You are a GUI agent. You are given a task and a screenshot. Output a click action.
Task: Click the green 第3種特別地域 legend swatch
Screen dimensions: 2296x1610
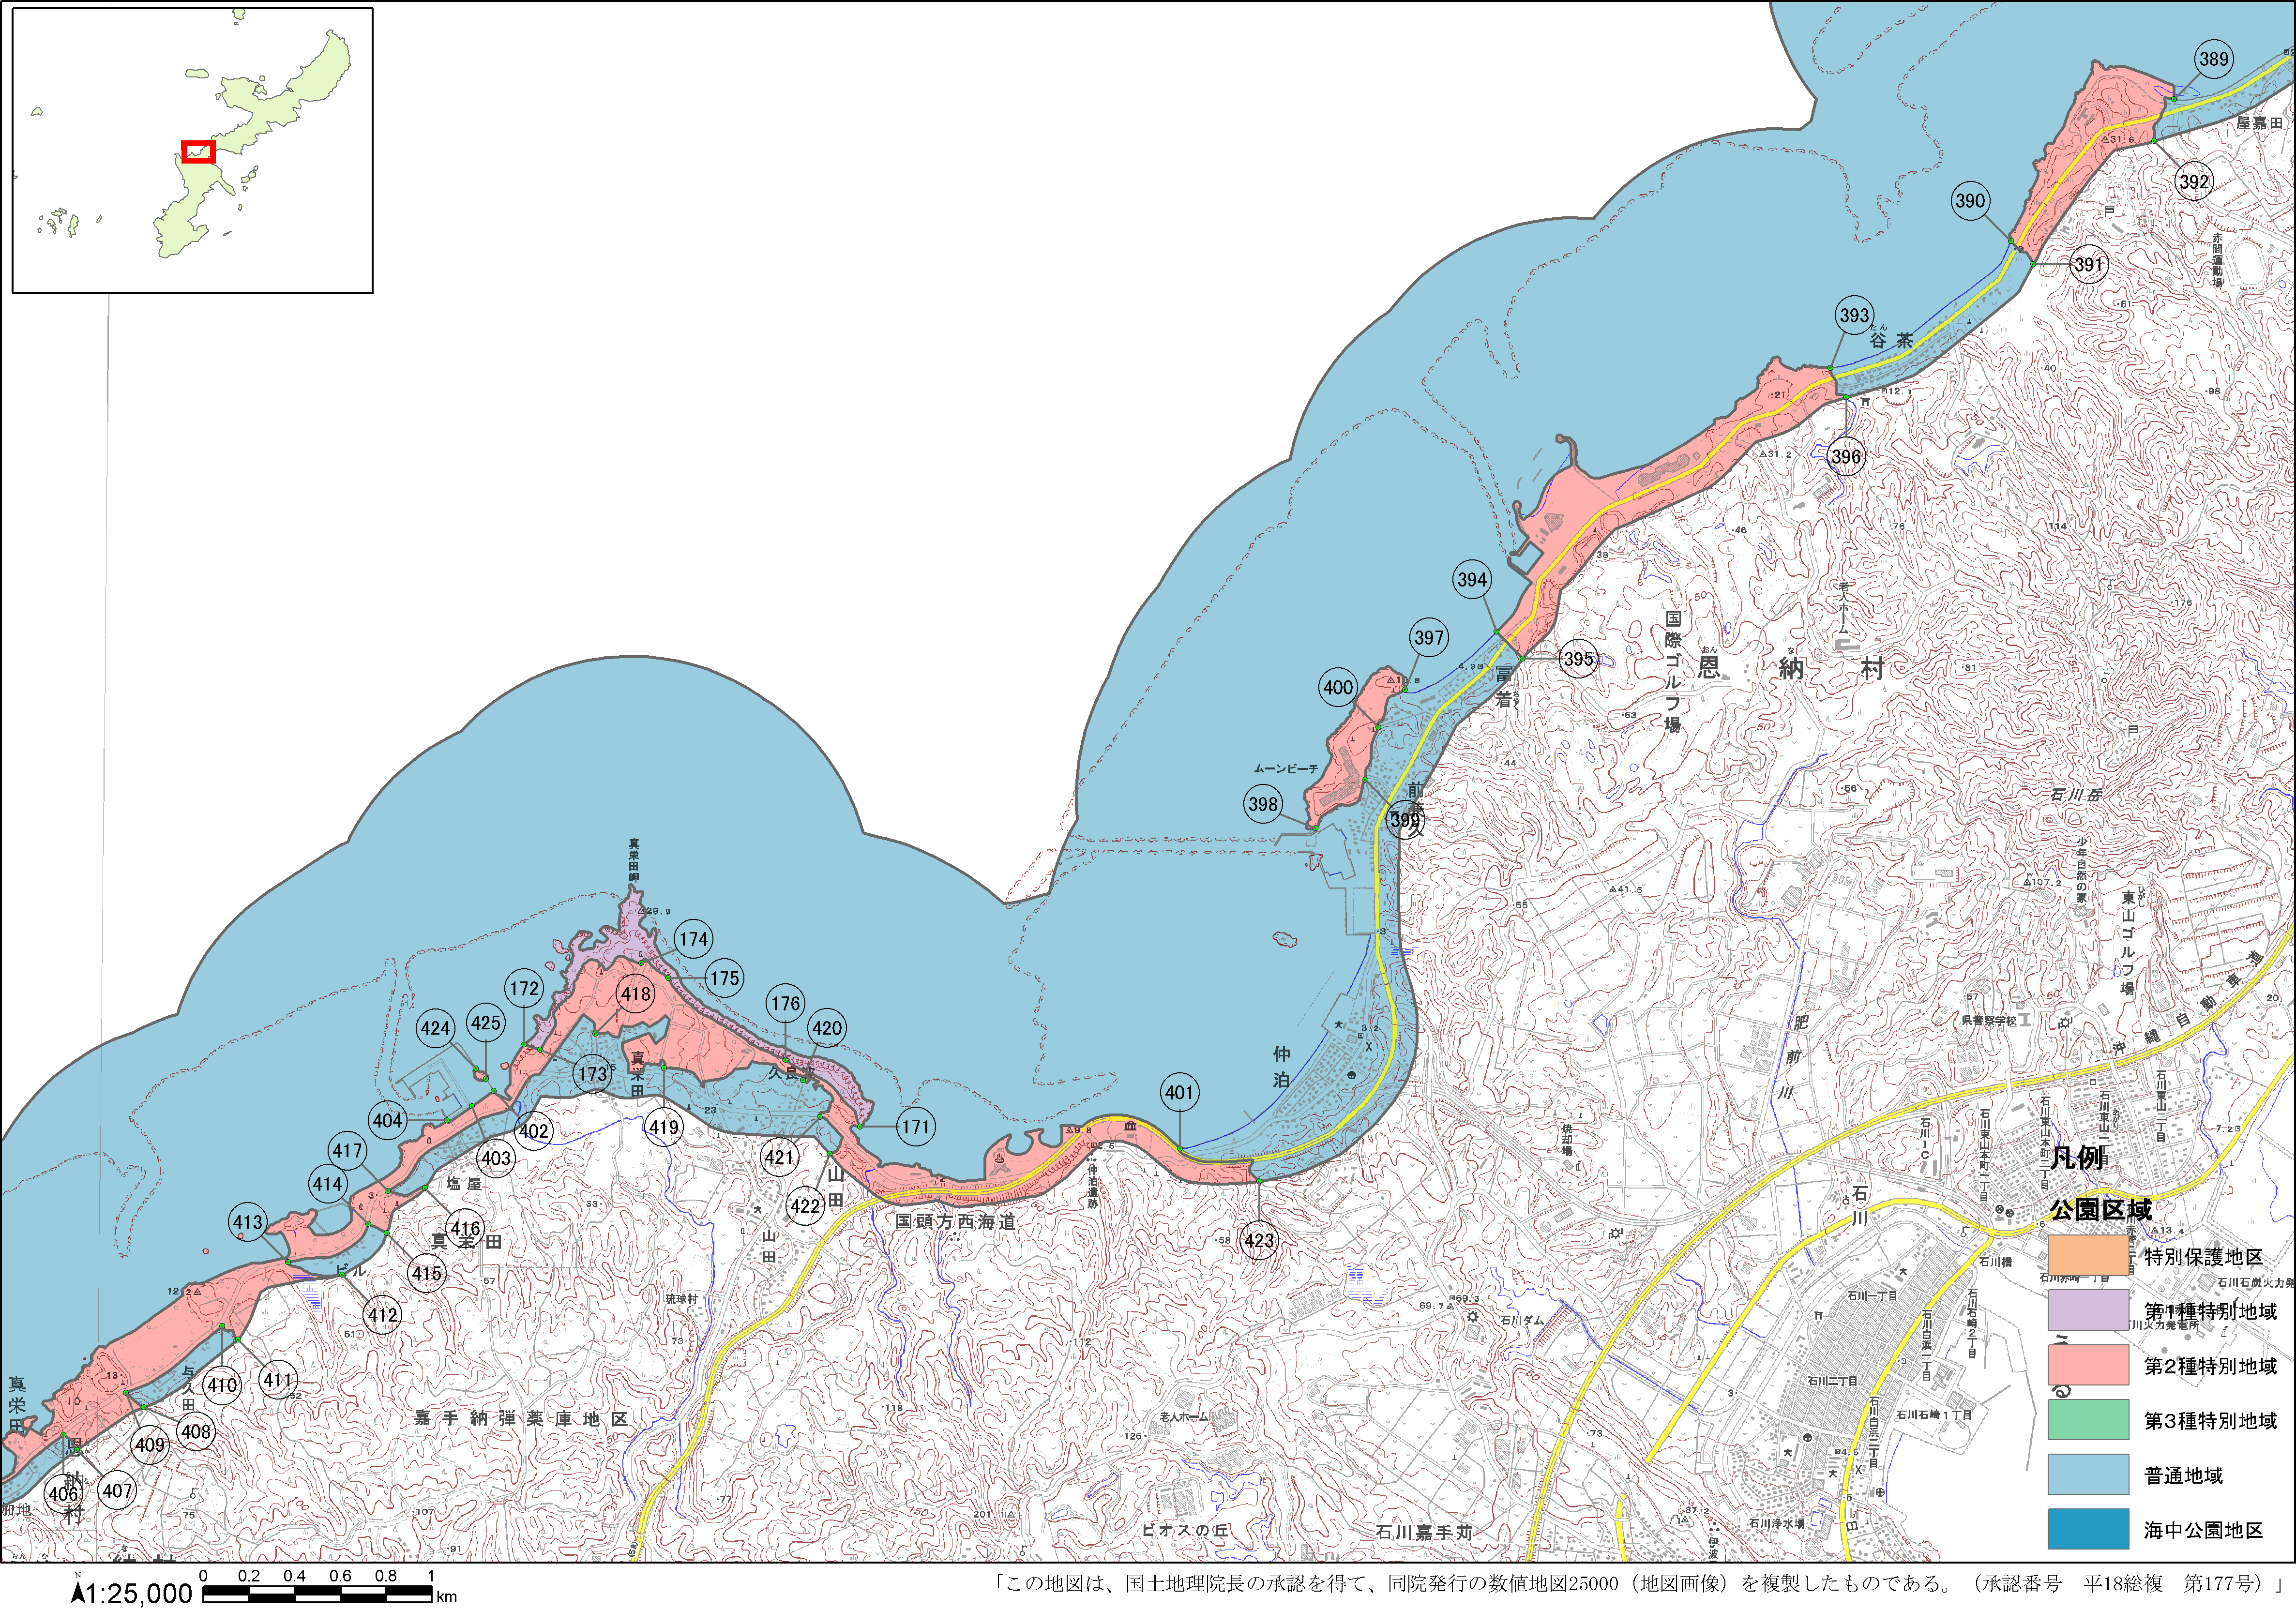coord(2088,1420)
